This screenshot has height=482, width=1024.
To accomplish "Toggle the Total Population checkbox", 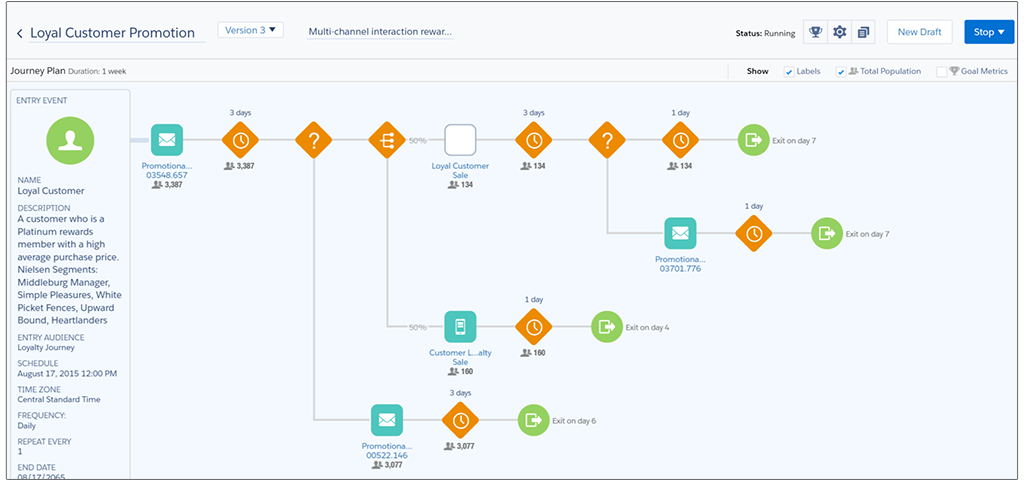I will pos(841,72).
